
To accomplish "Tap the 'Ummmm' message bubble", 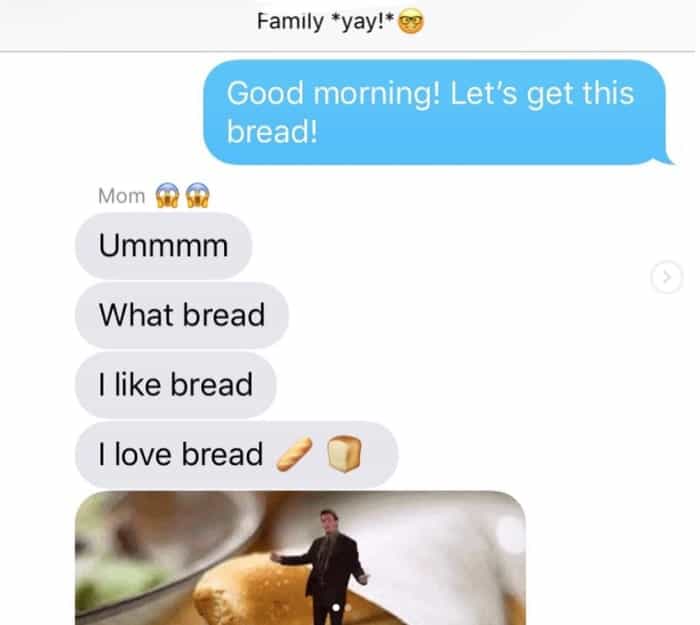I will point(163,246).
